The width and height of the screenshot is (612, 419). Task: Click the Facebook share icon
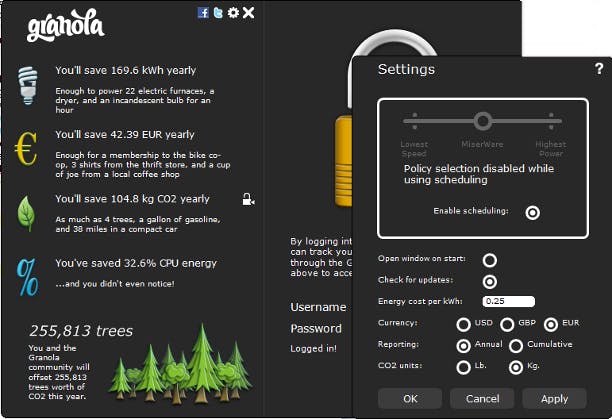pos(203,13)
